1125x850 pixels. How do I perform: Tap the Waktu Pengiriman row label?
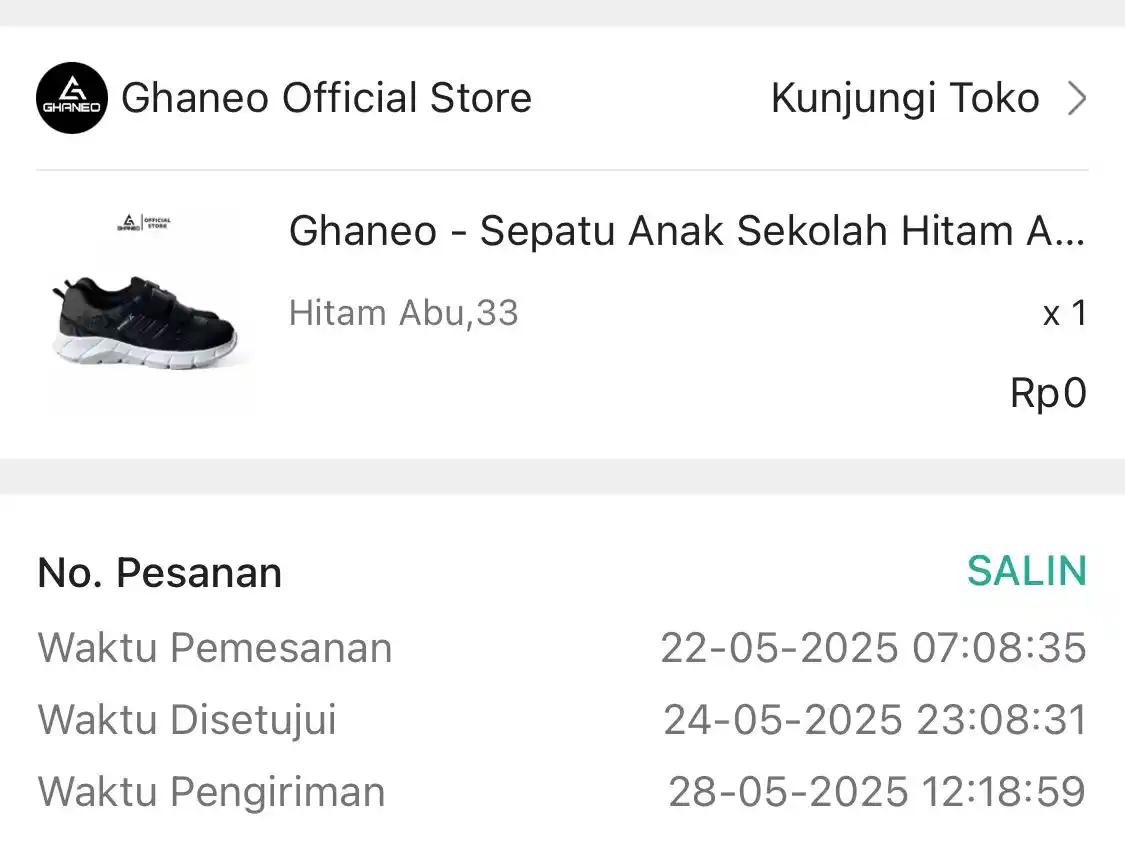point(211,792)
